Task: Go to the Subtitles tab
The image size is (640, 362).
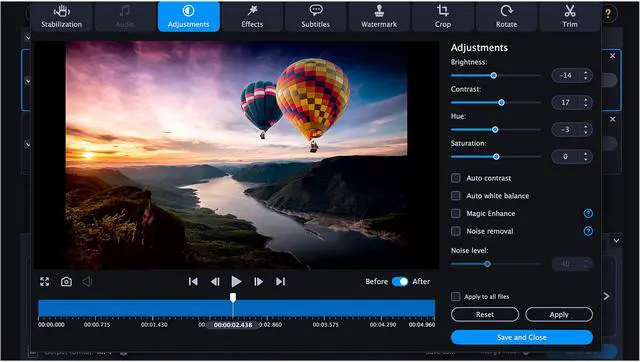Action: click(x=316, y=17)
